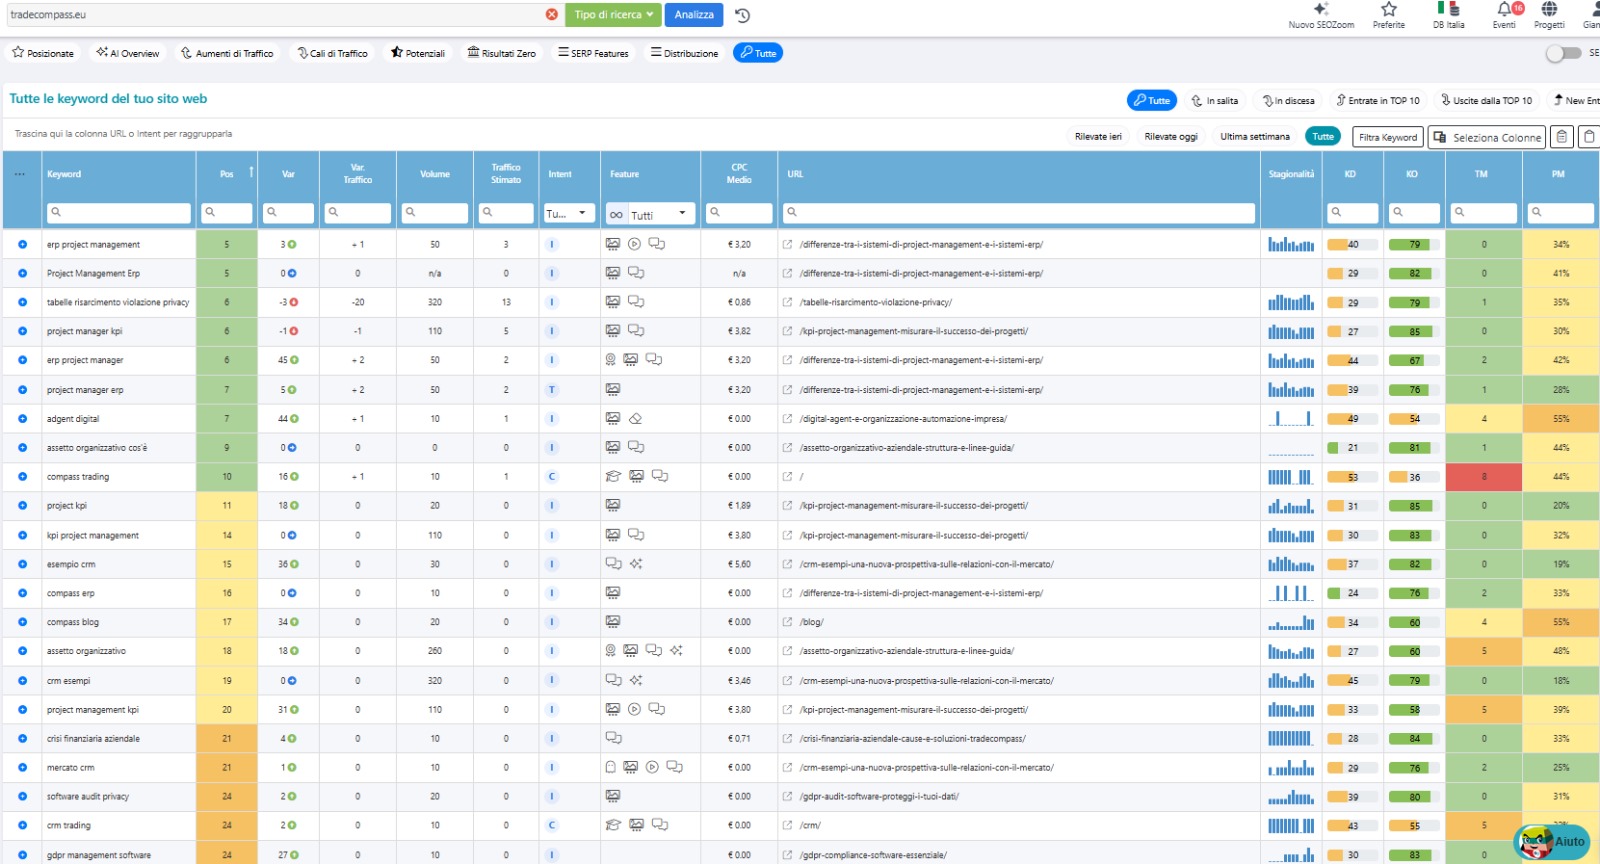Image resolution: width=1600 pixels, height=864 pixels.
Task: Expand the project manager kpi row
Action: click(22, 331)
